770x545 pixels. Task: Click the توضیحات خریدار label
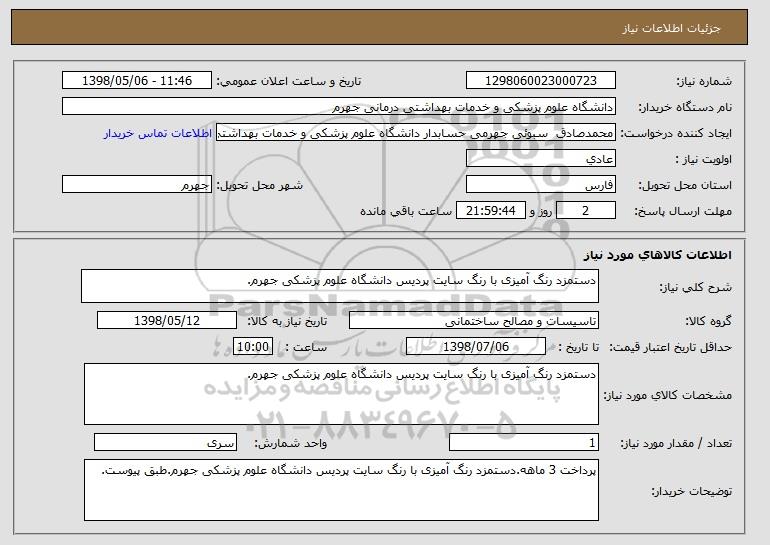(x=691, y=491)
